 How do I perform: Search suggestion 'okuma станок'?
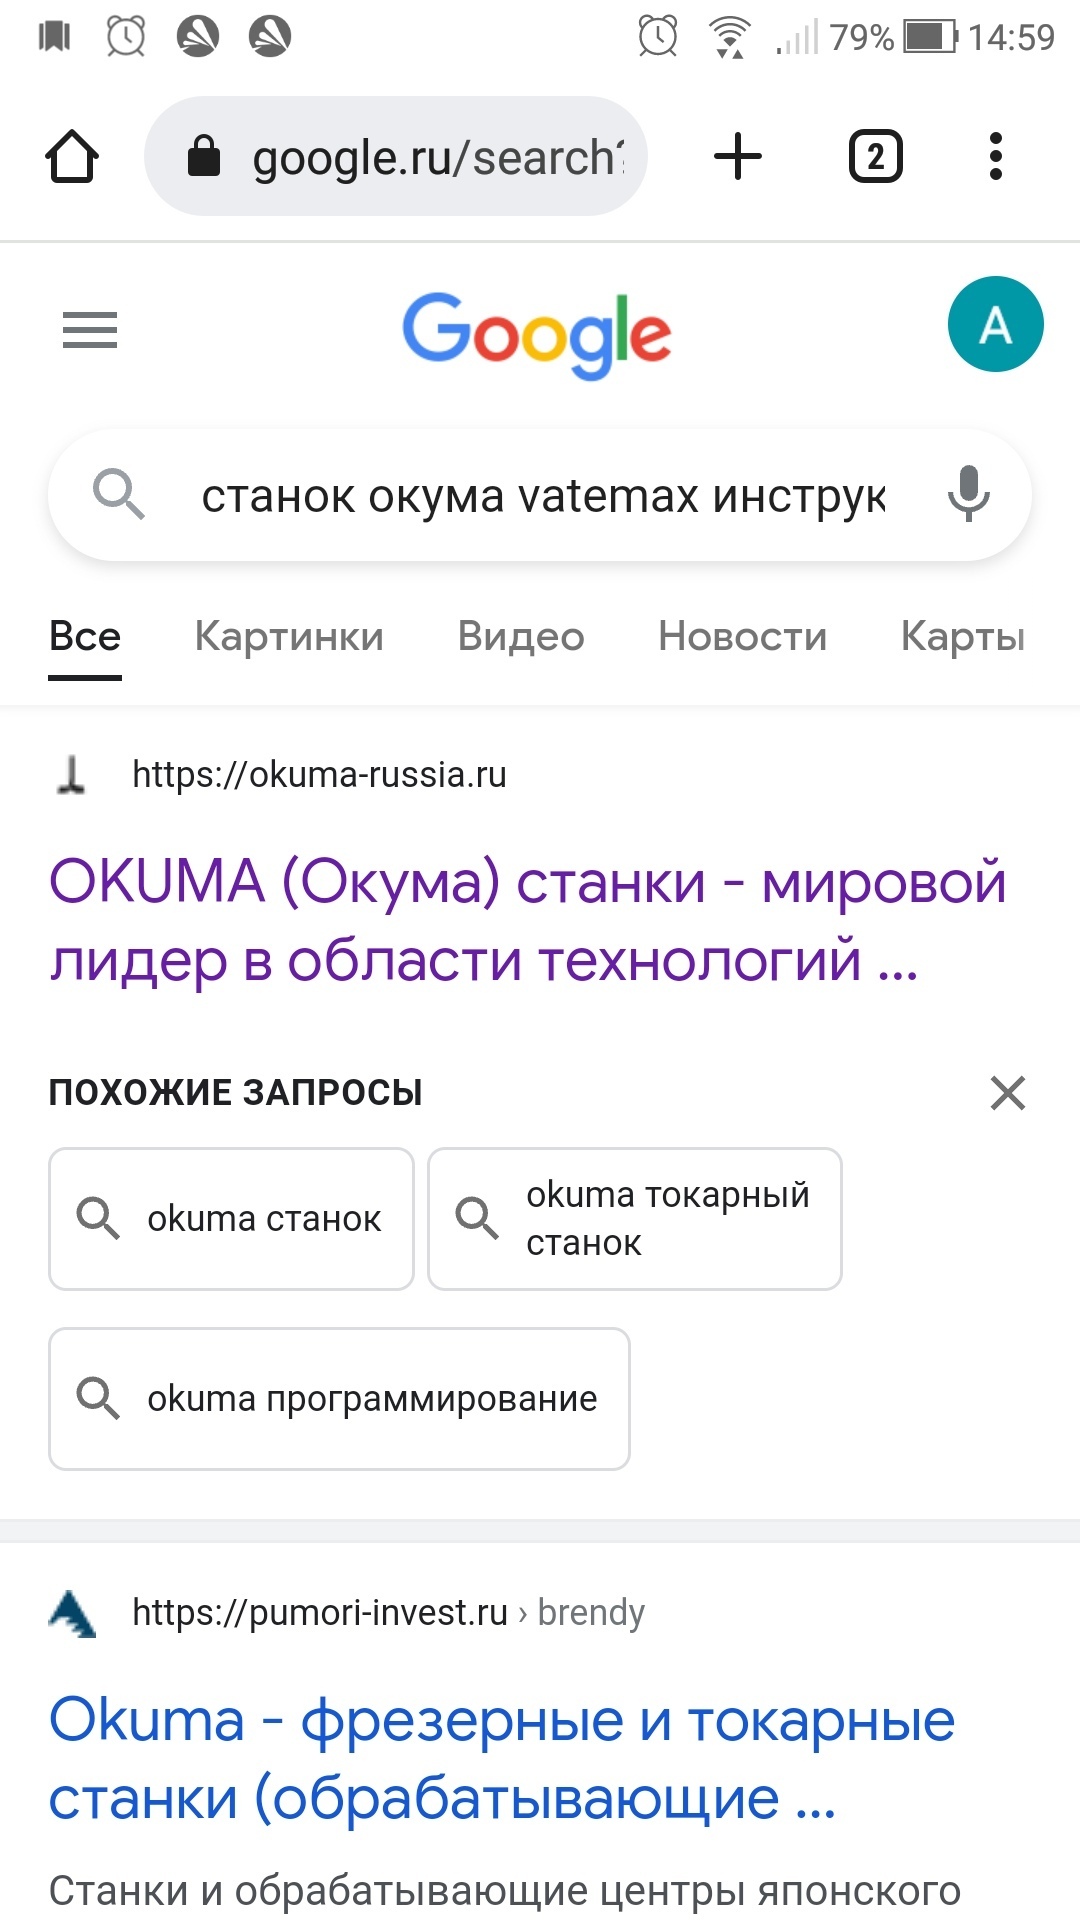(231, 1219)
